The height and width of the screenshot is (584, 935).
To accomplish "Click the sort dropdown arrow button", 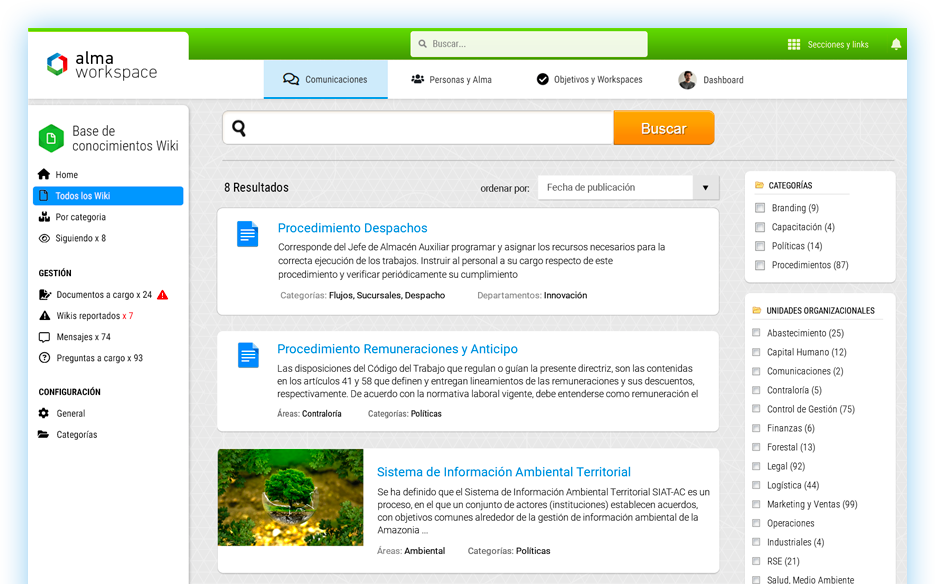I will pos(705,187).
